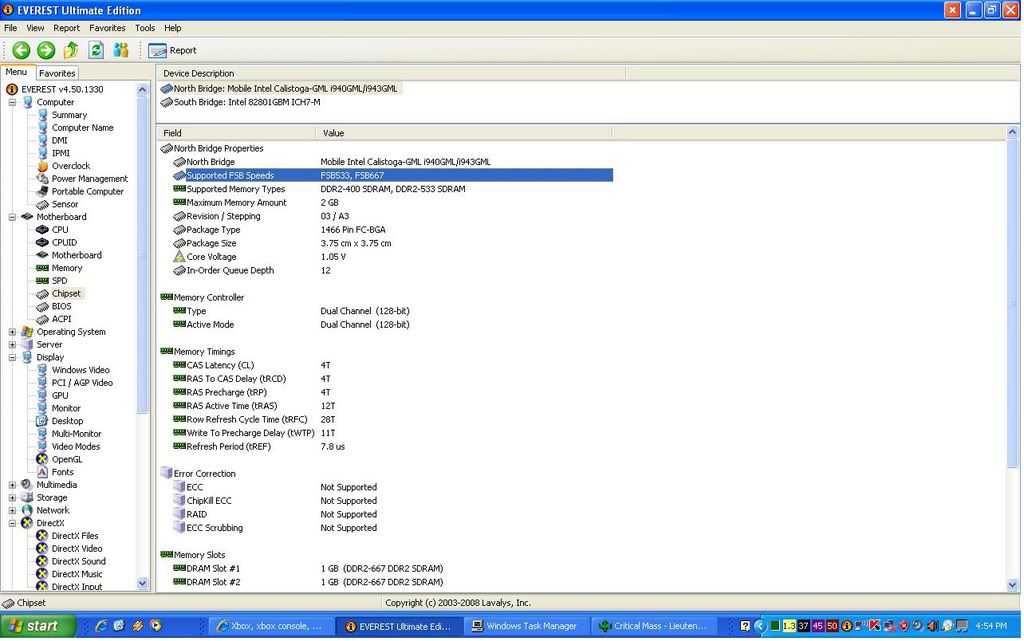
Task: Expand the Server tree node
Action: coord(12,345)
